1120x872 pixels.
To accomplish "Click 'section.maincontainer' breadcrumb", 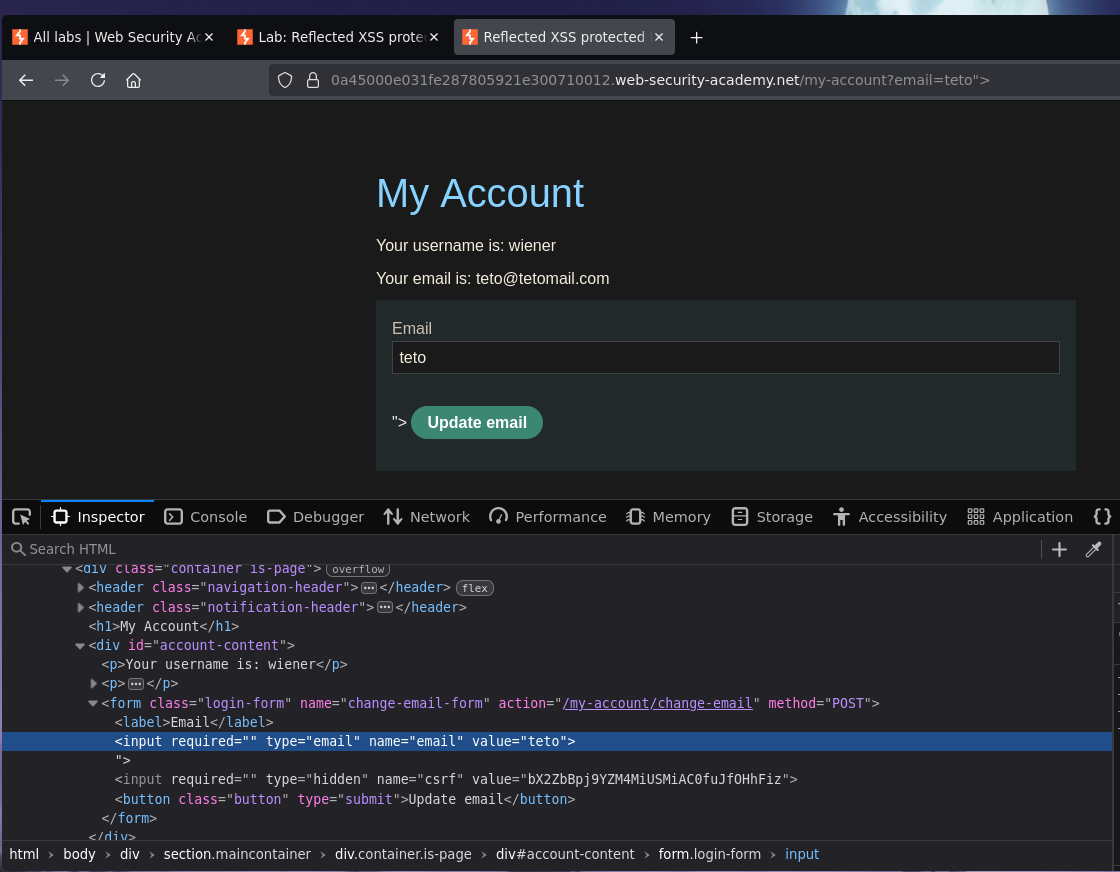I will (237, 854).
